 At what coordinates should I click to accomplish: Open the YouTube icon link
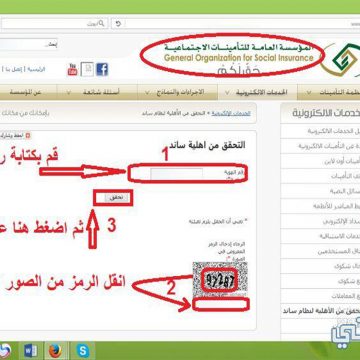[x=72, y=69]
